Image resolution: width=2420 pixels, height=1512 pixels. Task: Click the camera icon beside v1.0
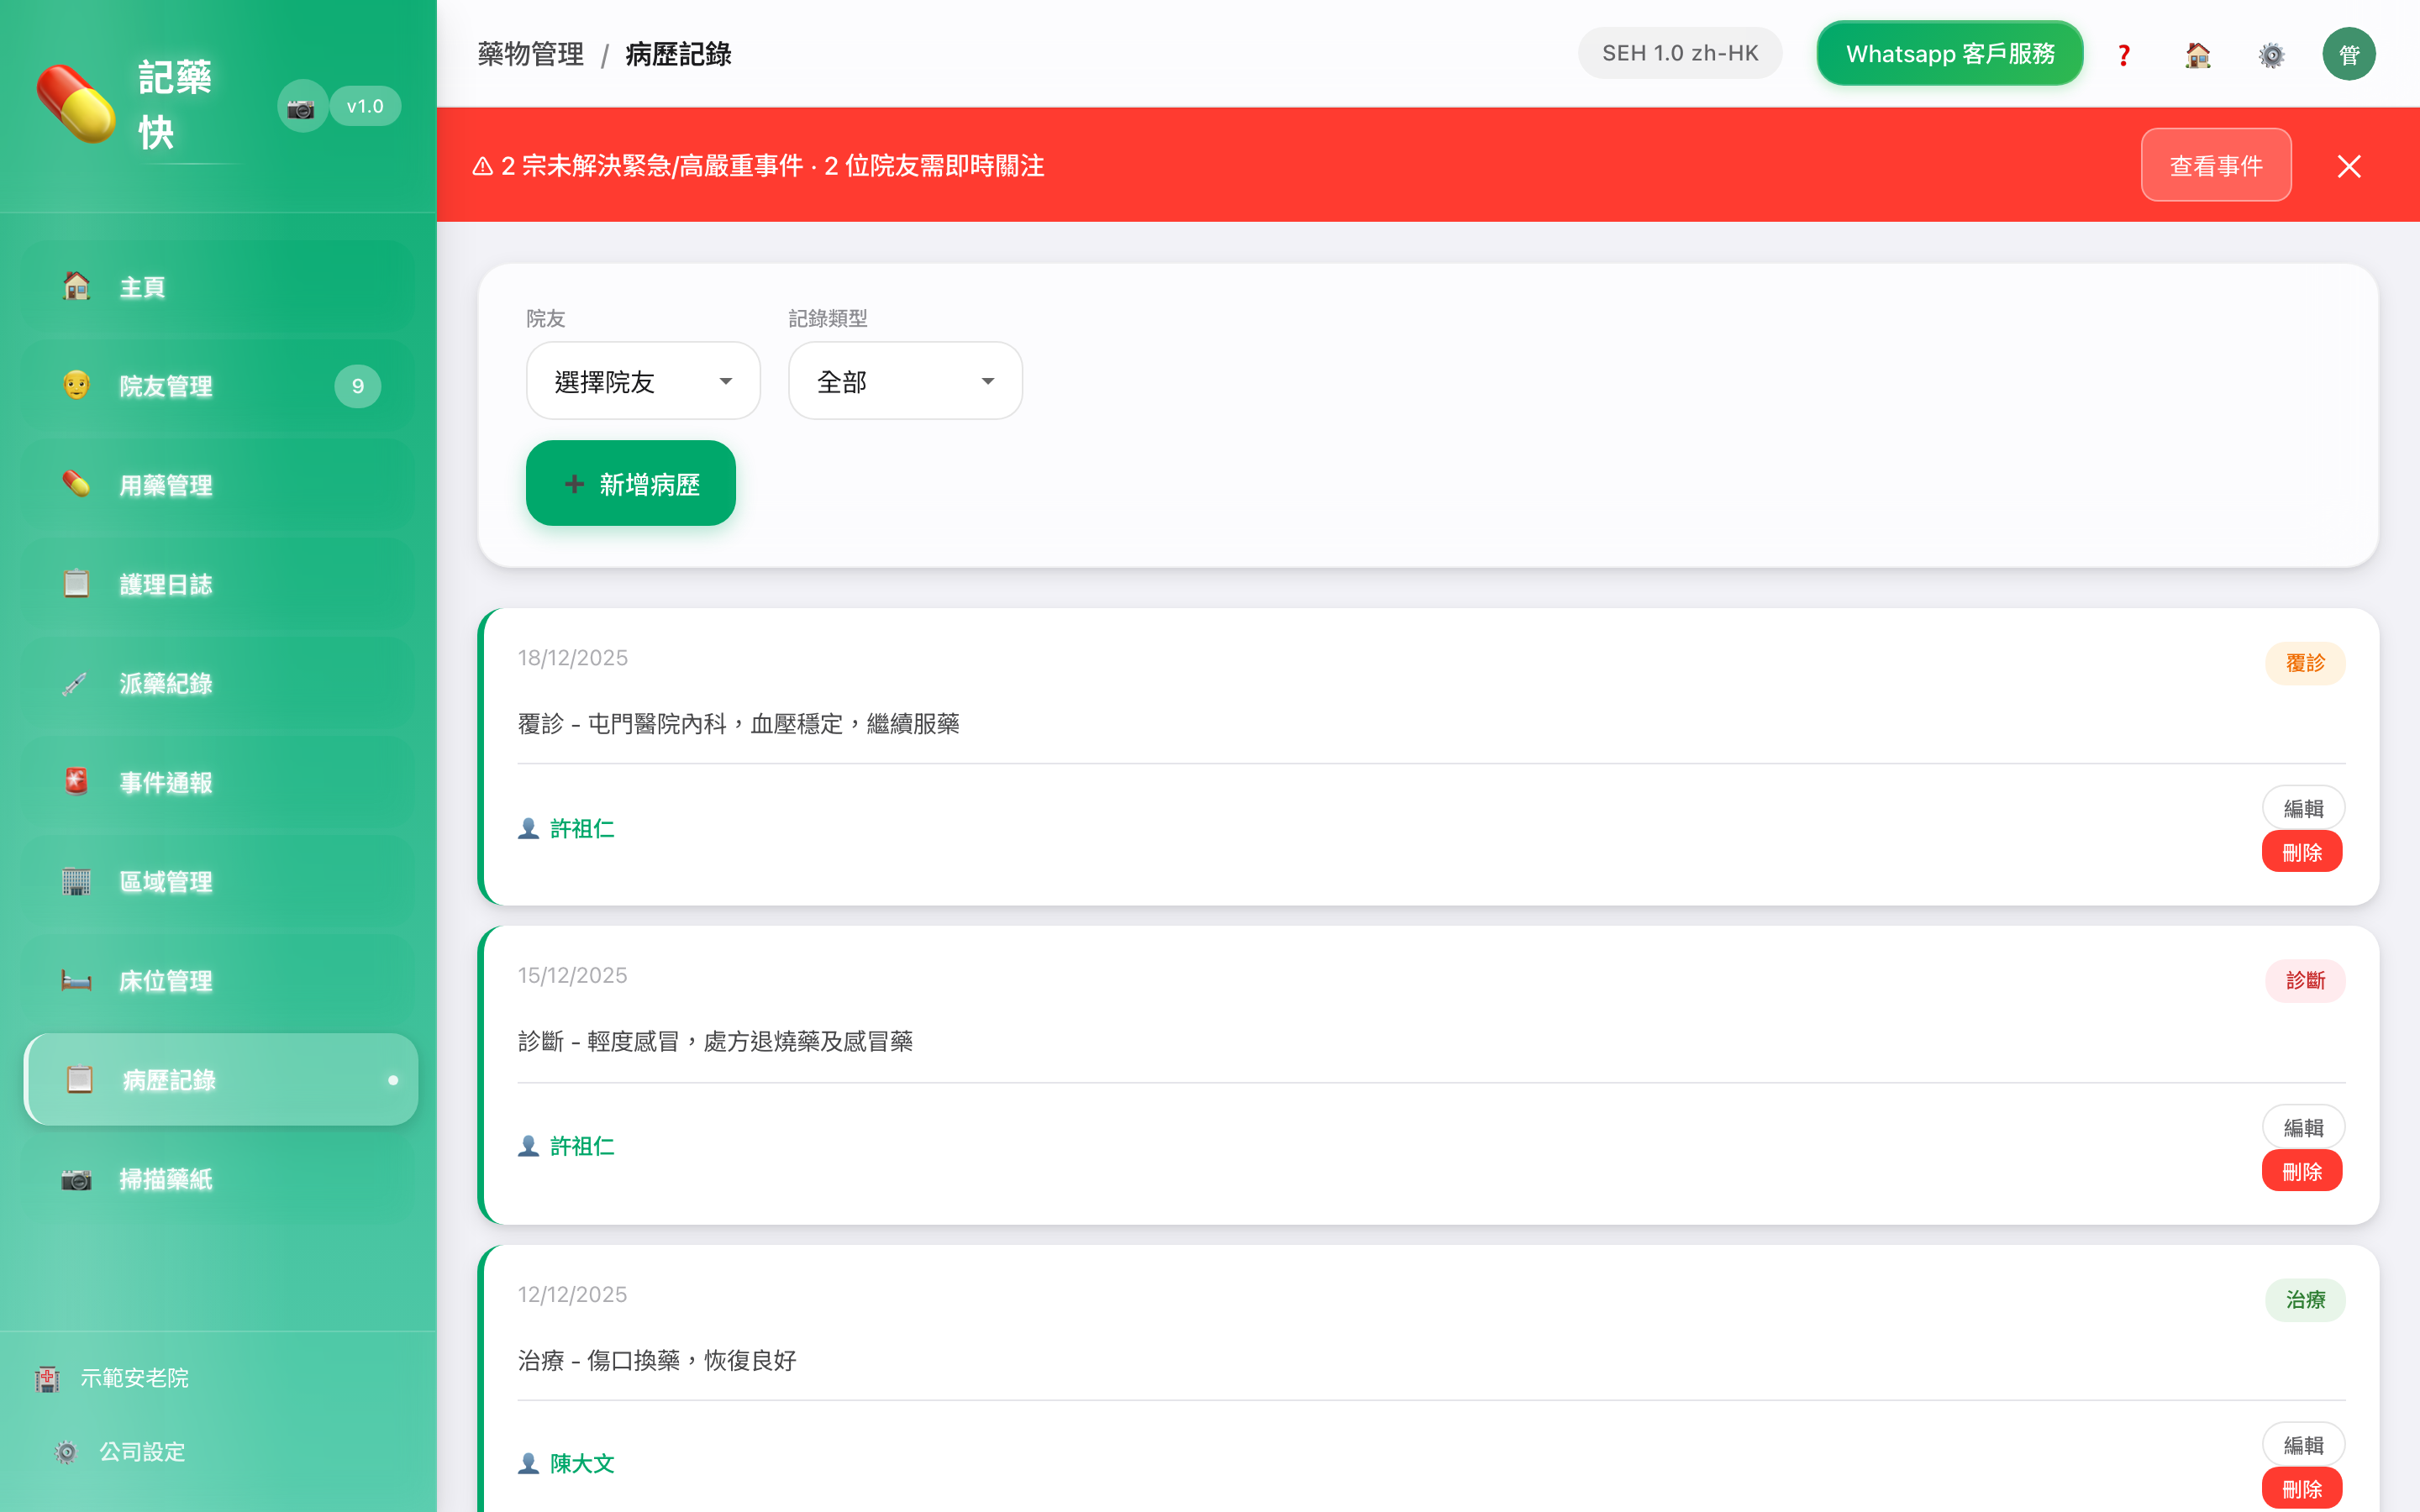(301, 107)
